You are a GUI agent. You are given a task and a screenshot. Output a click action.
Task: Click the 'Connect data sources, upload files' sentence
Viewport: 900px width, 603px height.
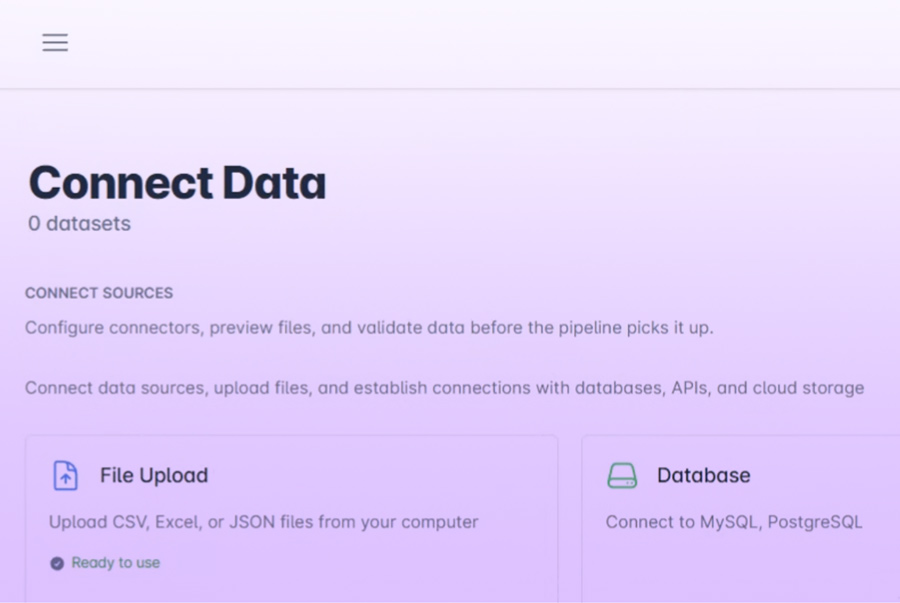(x=444, y=388)
